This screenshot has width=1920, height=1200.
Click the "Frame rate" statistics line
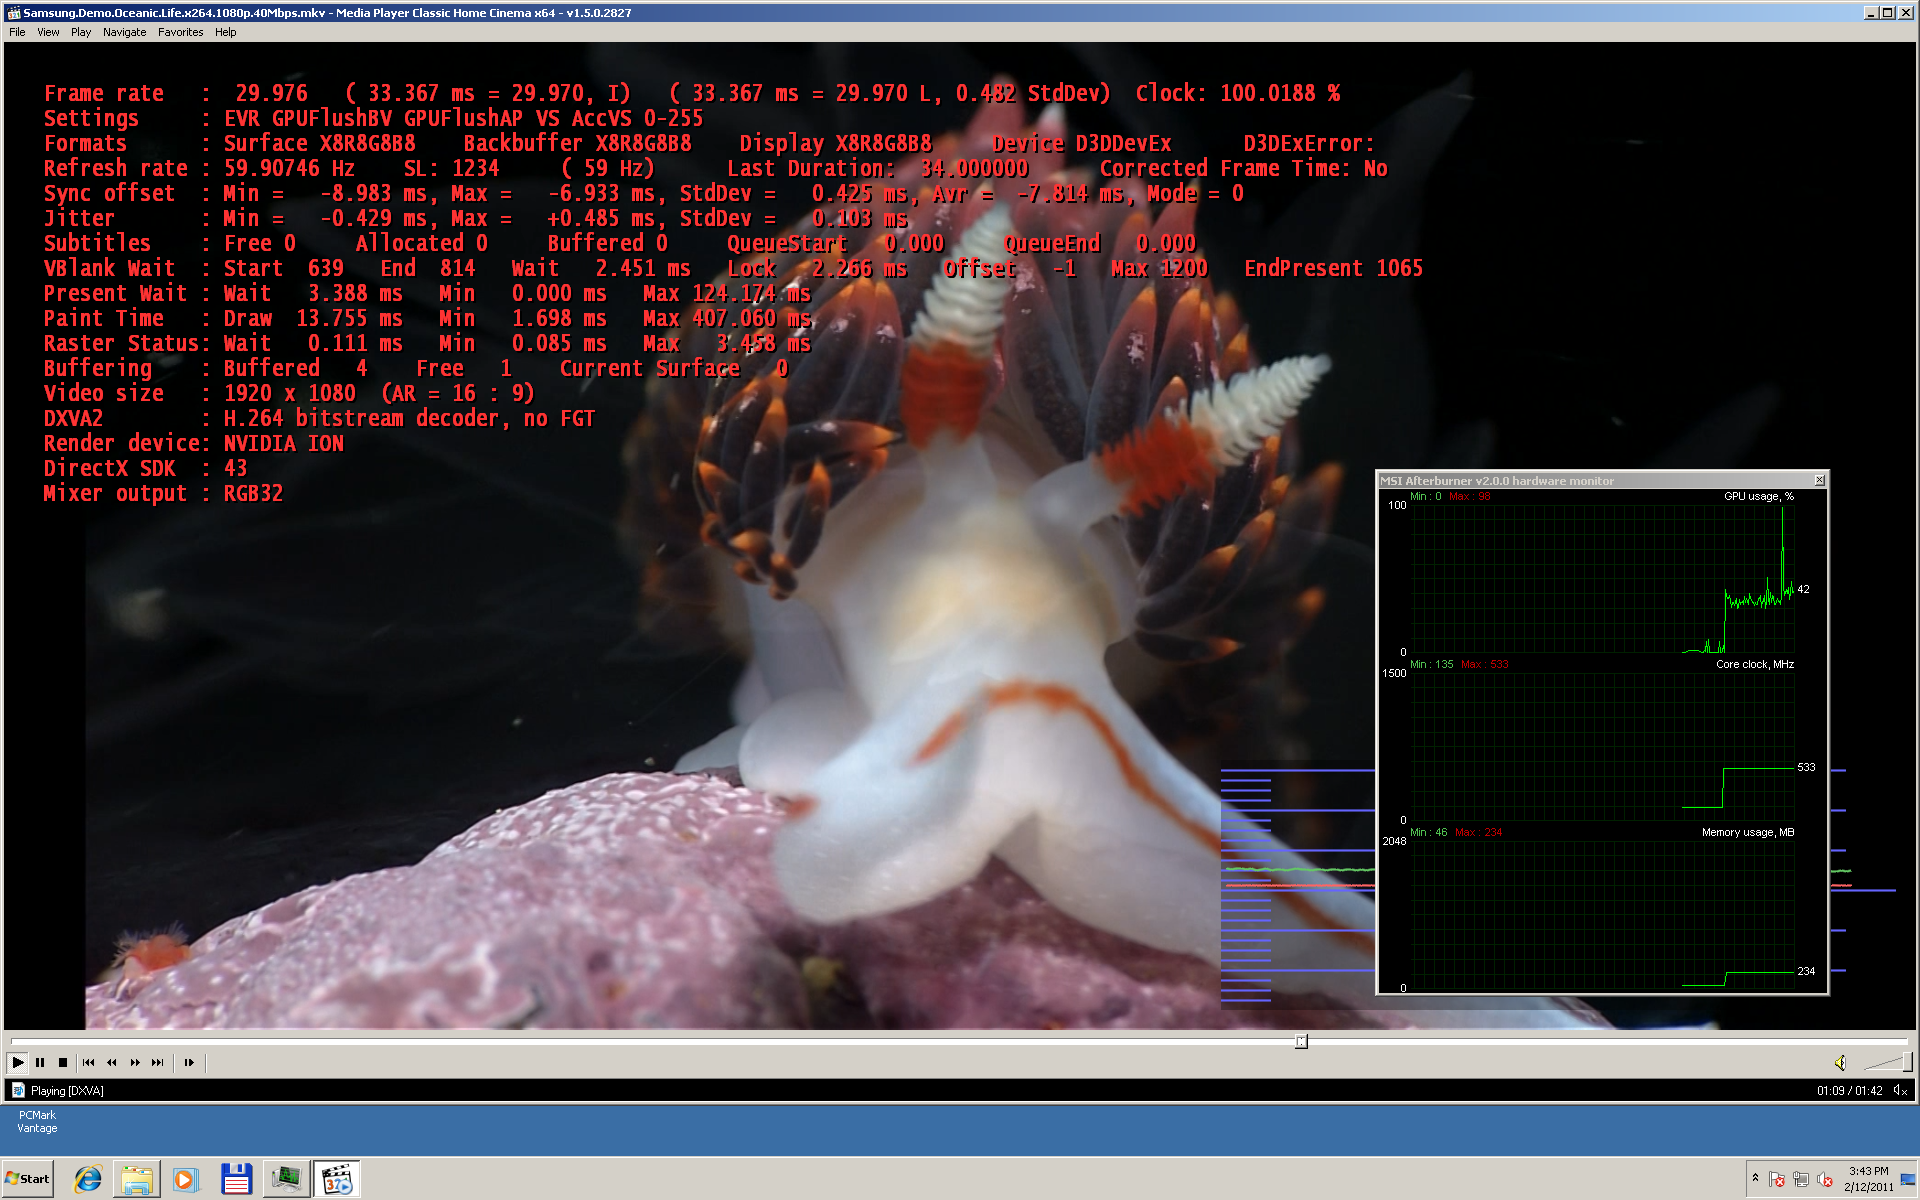click(692, 93)
